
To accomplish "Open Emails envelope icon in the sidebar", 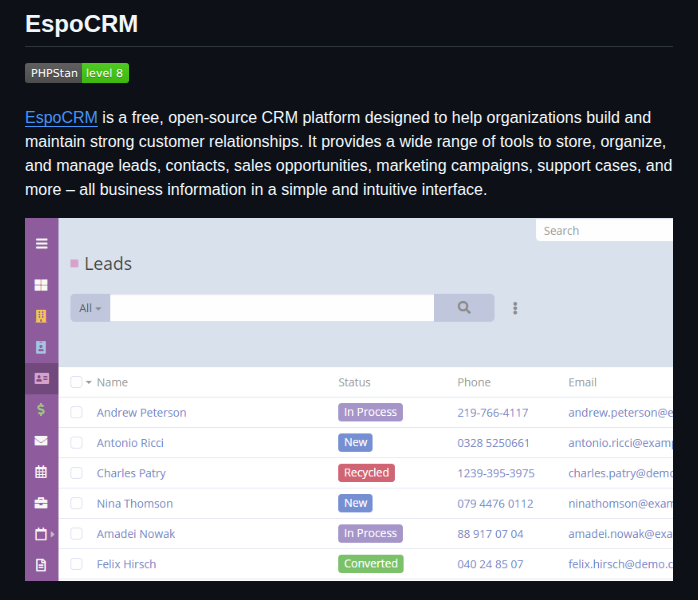I will 41,441.
